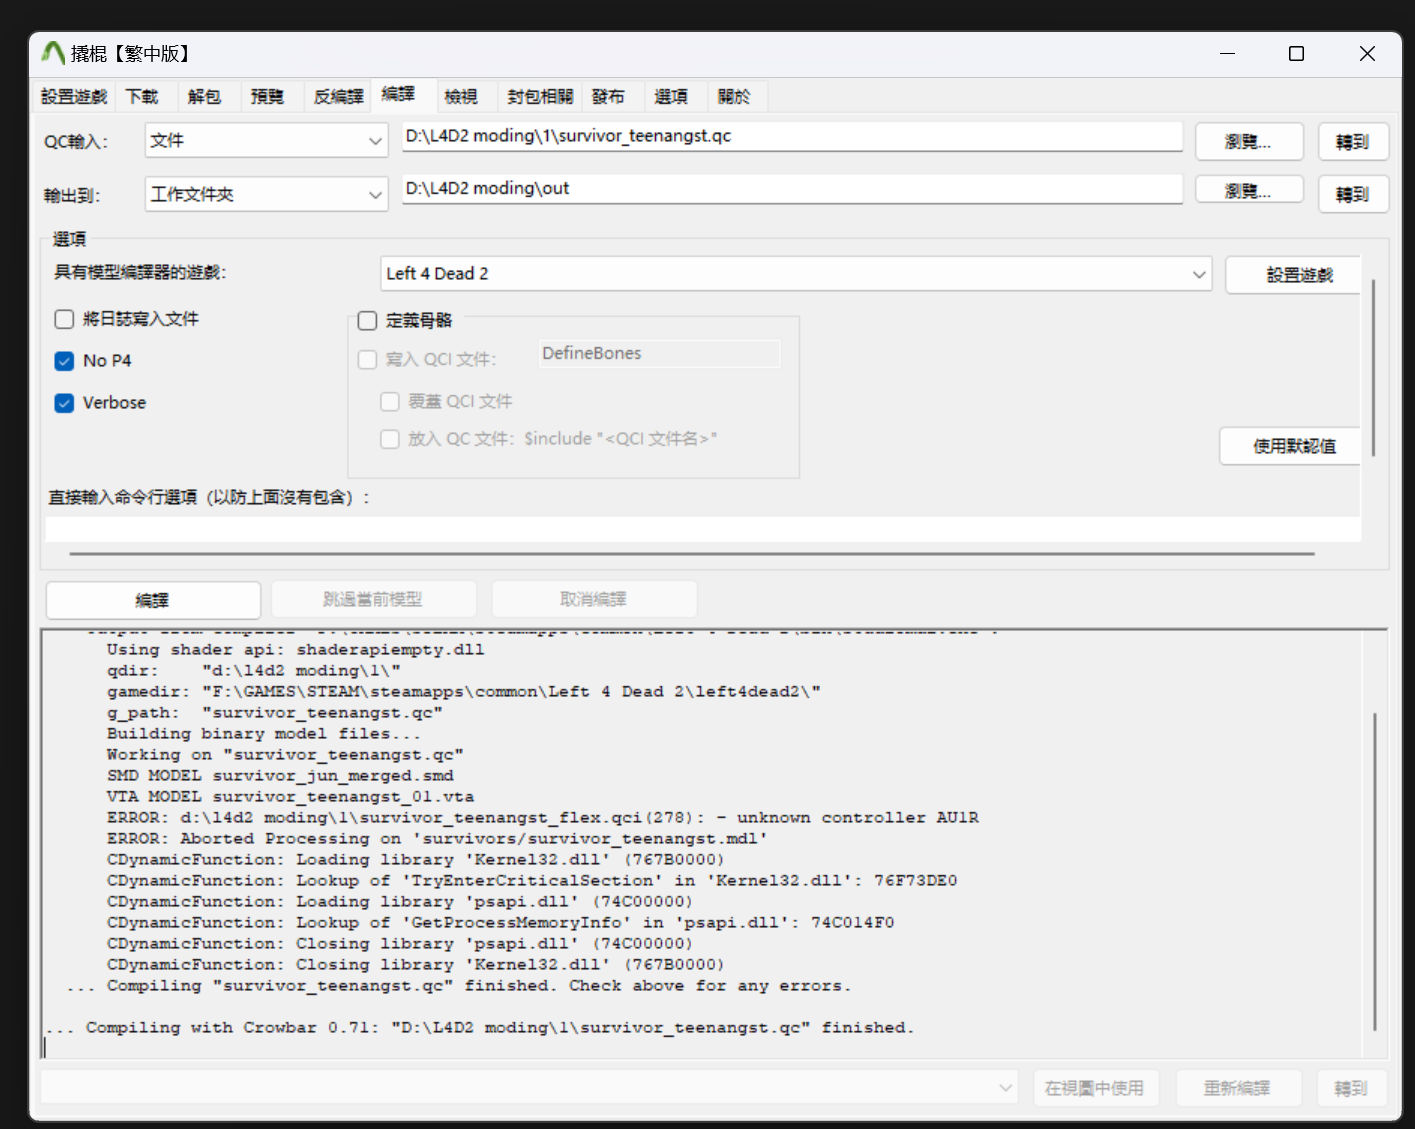Click 'Building binary model files...' log line

(x=264, y=734)
